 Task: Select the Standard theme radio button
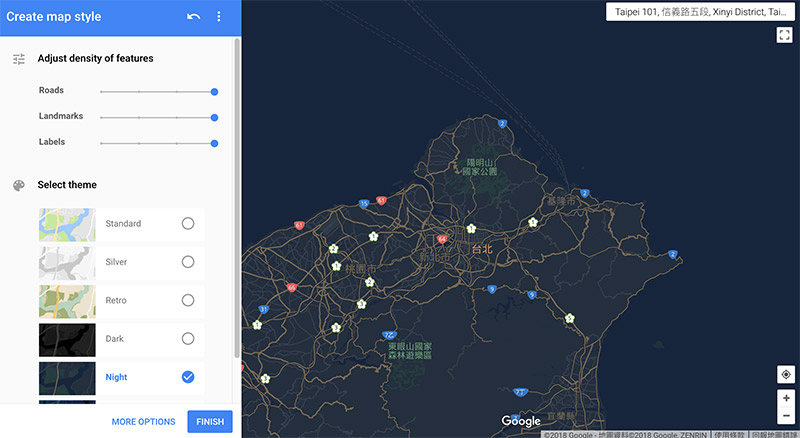coord(188,224)
